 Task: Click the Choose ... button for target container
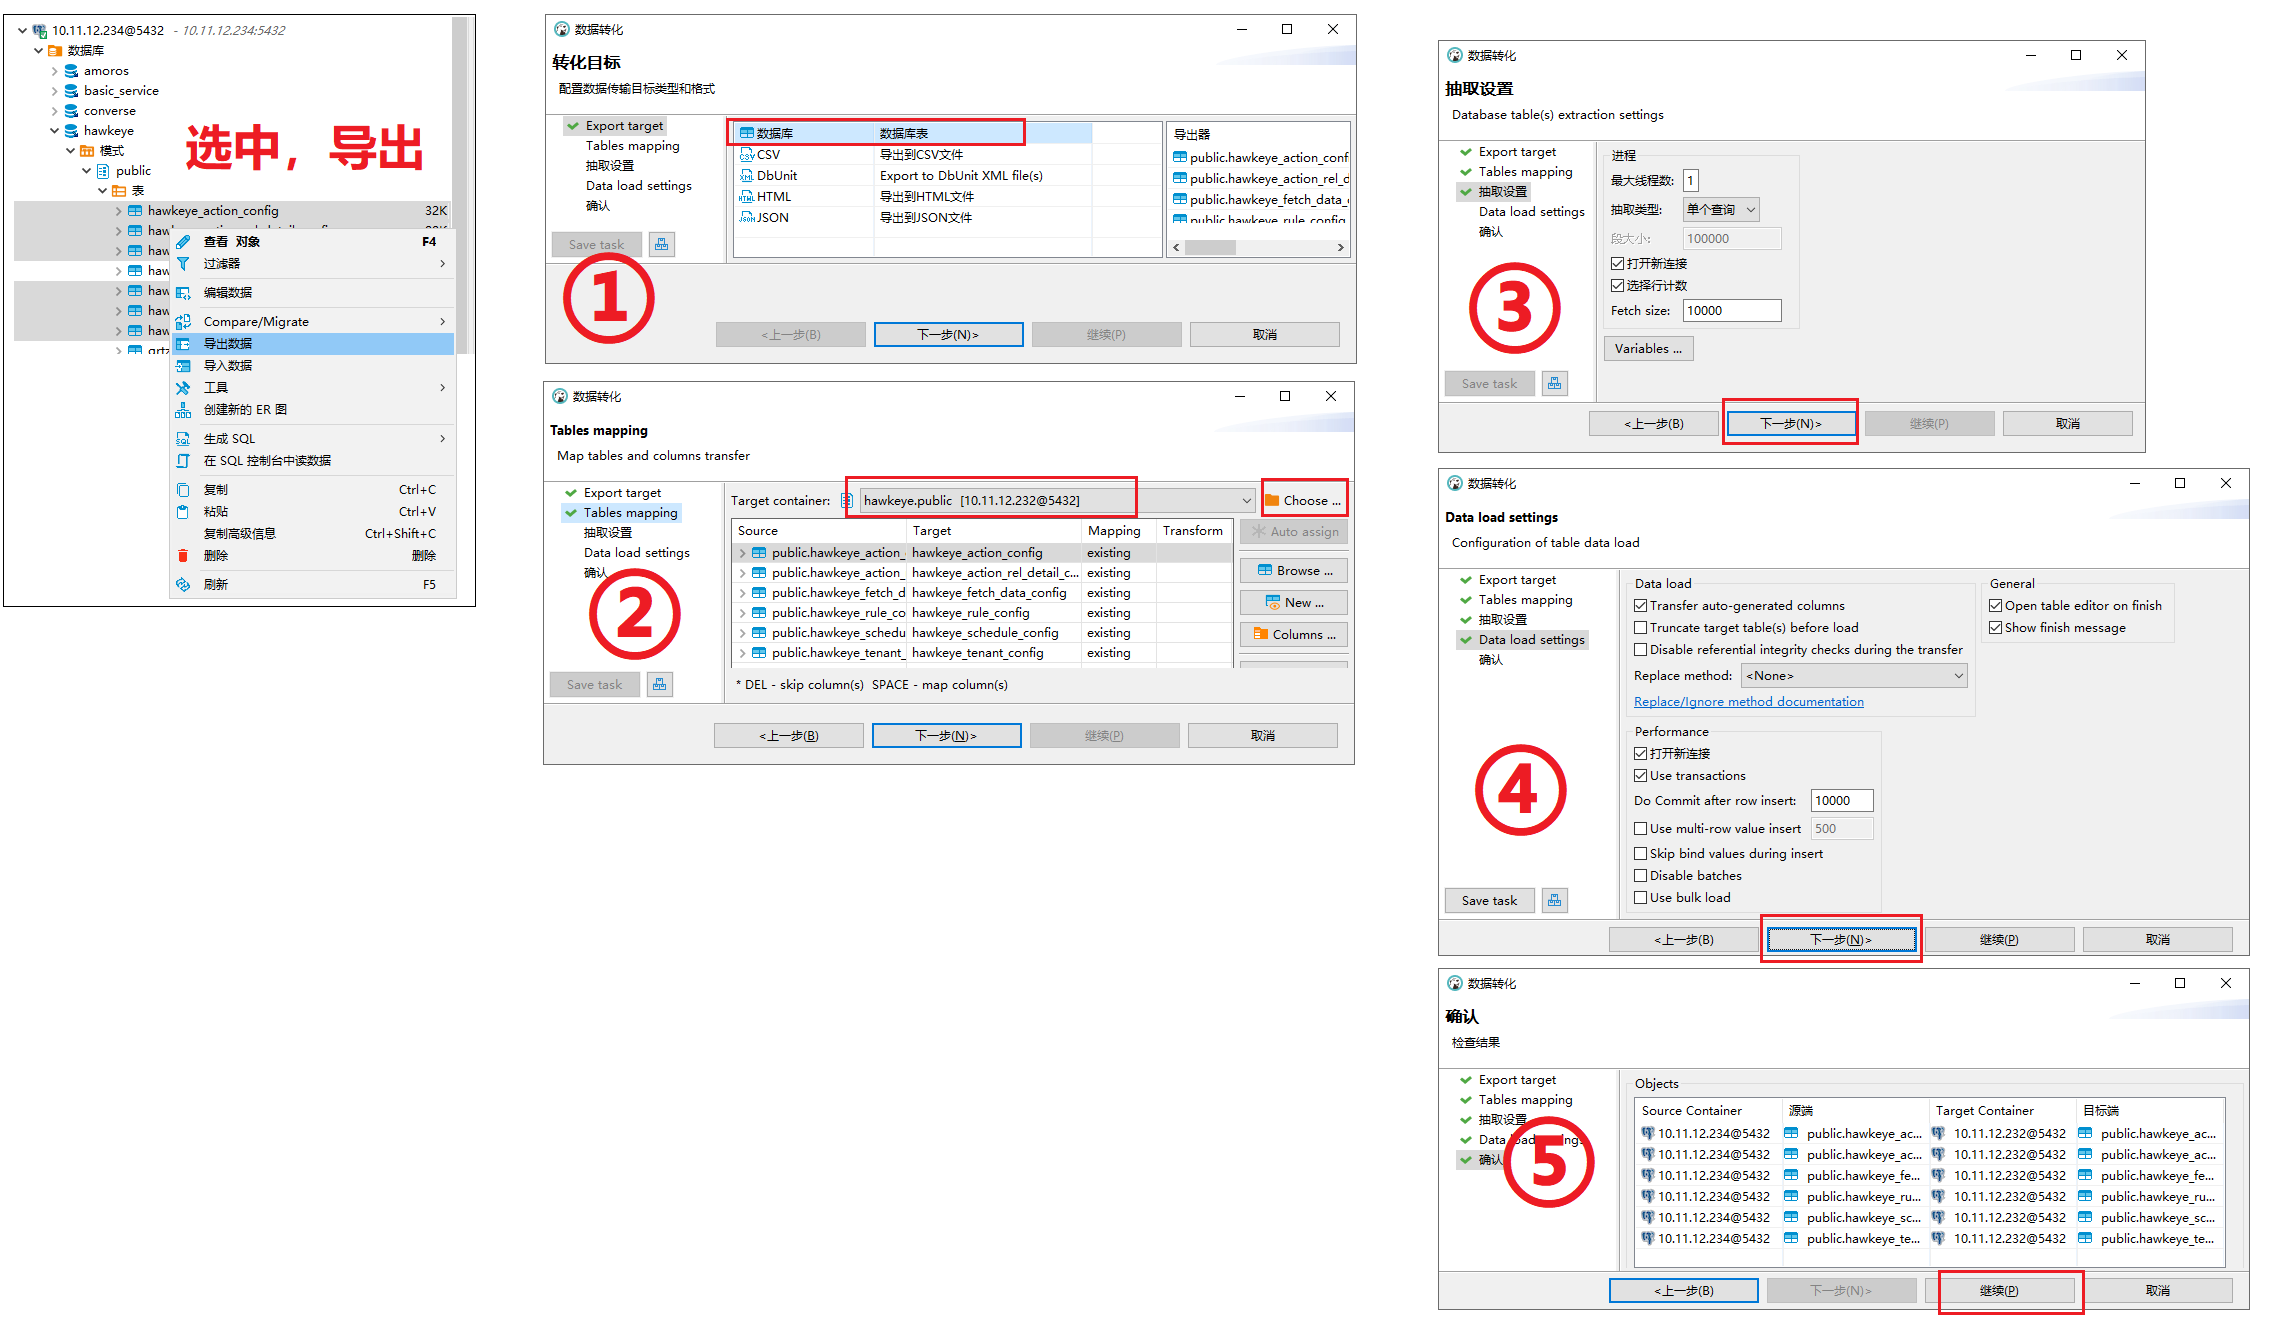(1304, 501)
